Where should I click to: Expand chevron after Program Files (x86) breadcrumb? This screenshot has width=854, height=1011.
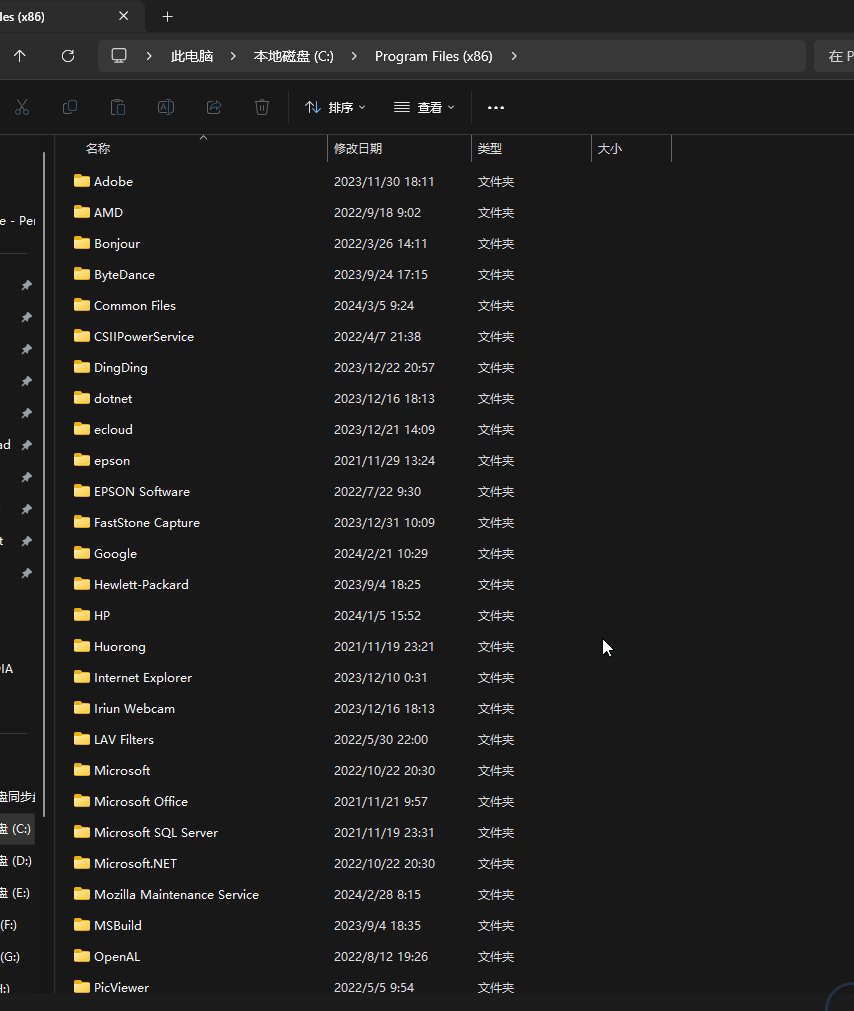[514, 56]
